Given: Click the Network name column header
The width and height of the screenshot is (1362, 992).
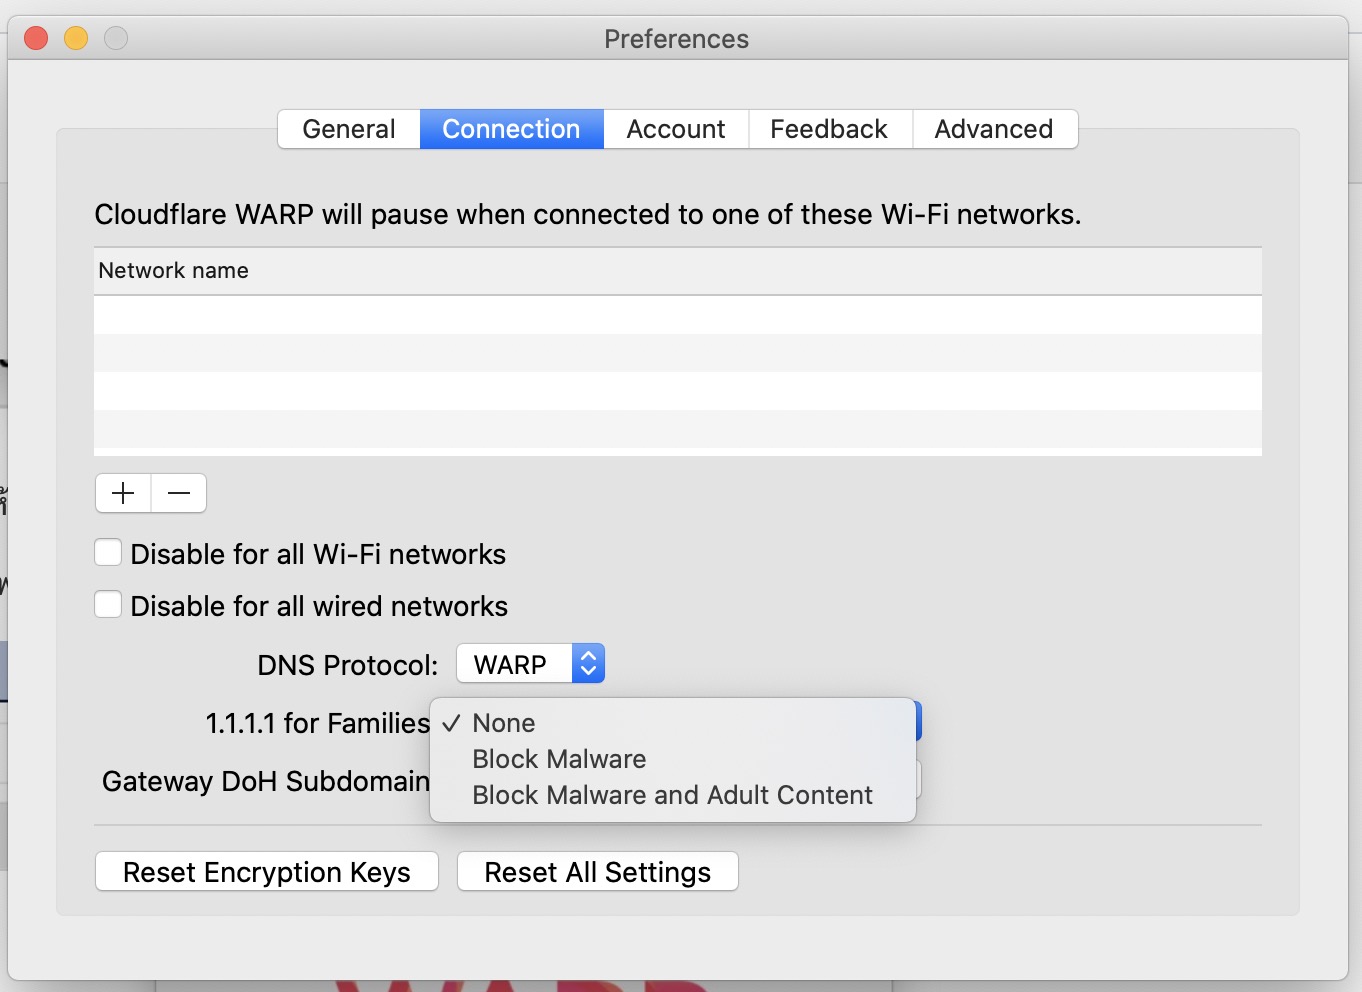Looking at the screenshot, I should (174, 271).
